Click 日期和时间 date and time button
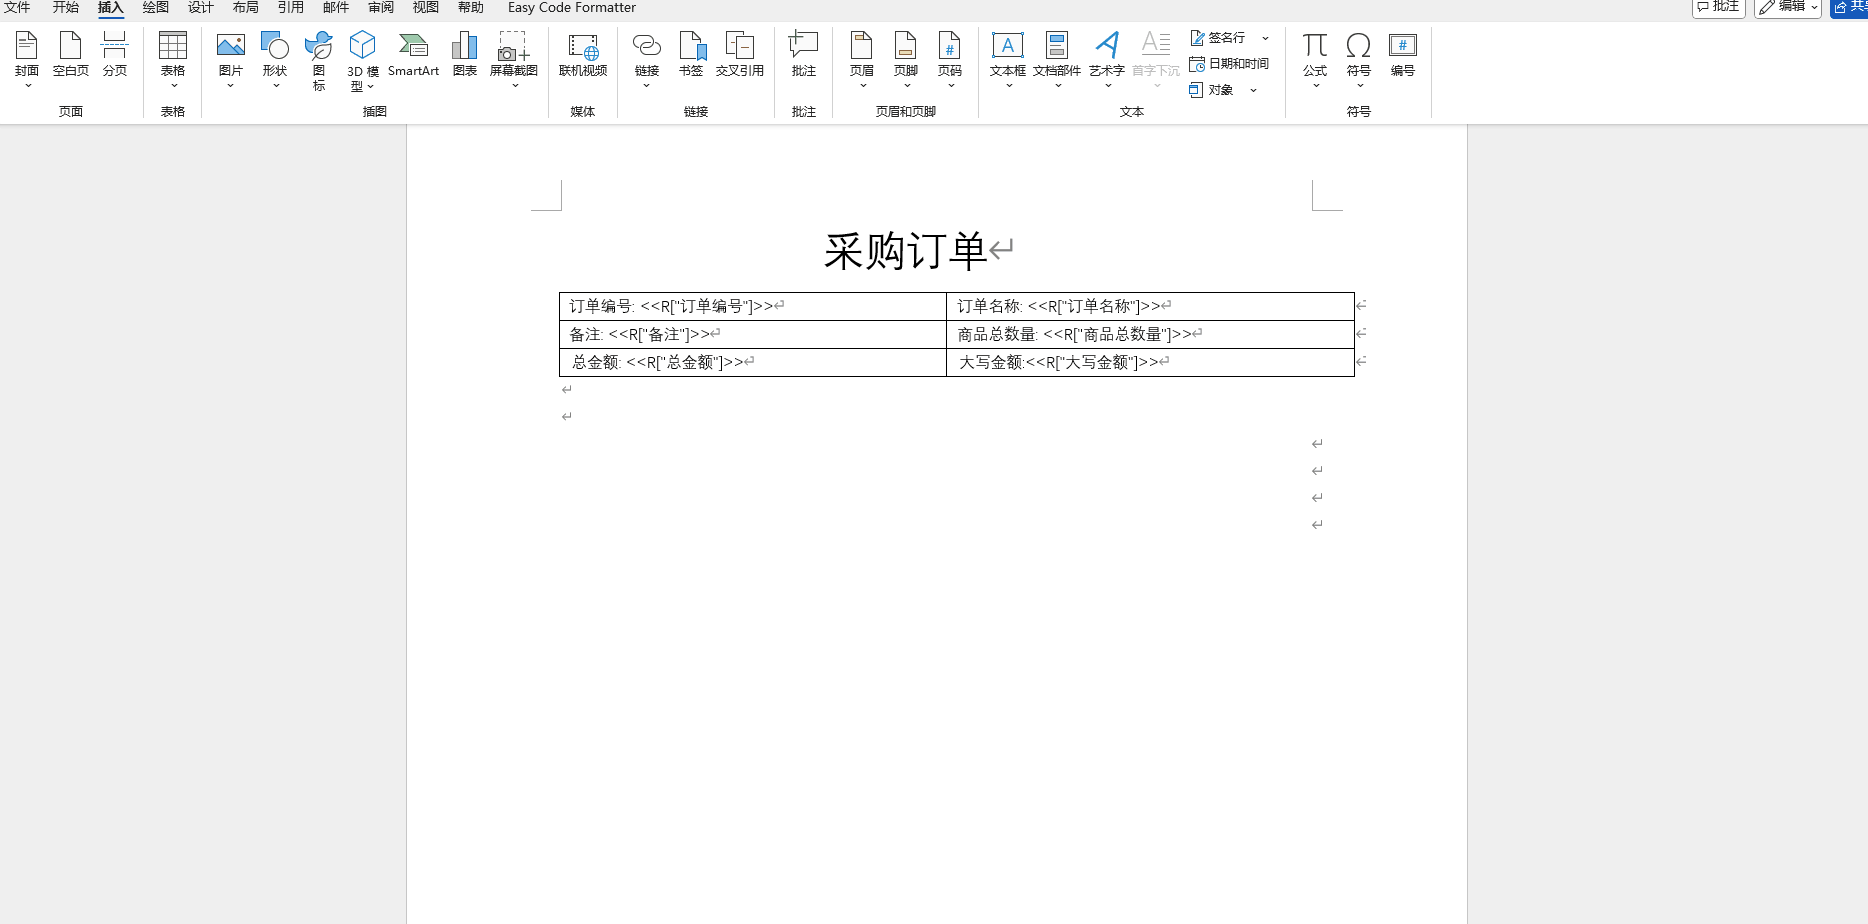1868x924 pixels. (x=1229, y=64)
